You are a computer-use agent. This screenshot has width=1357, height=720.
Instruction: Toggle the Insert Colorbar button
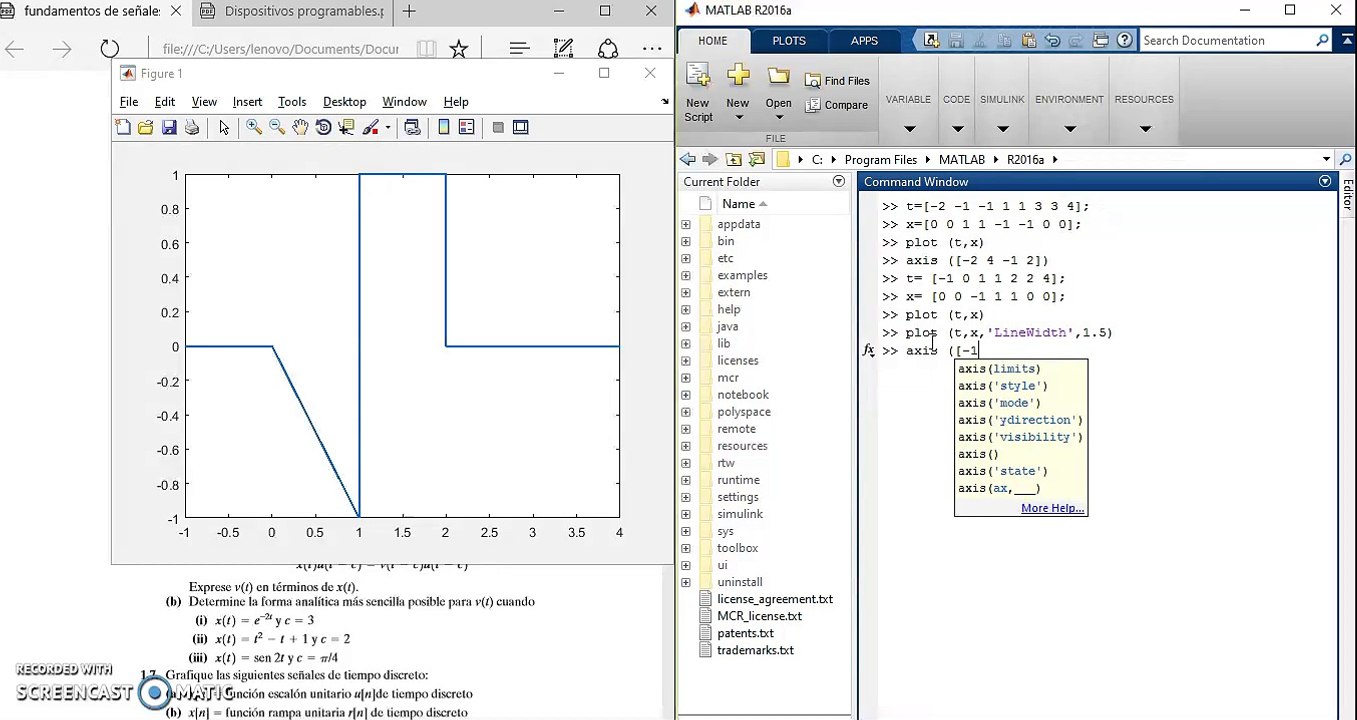pyautogui.click(x=444, y=127)
